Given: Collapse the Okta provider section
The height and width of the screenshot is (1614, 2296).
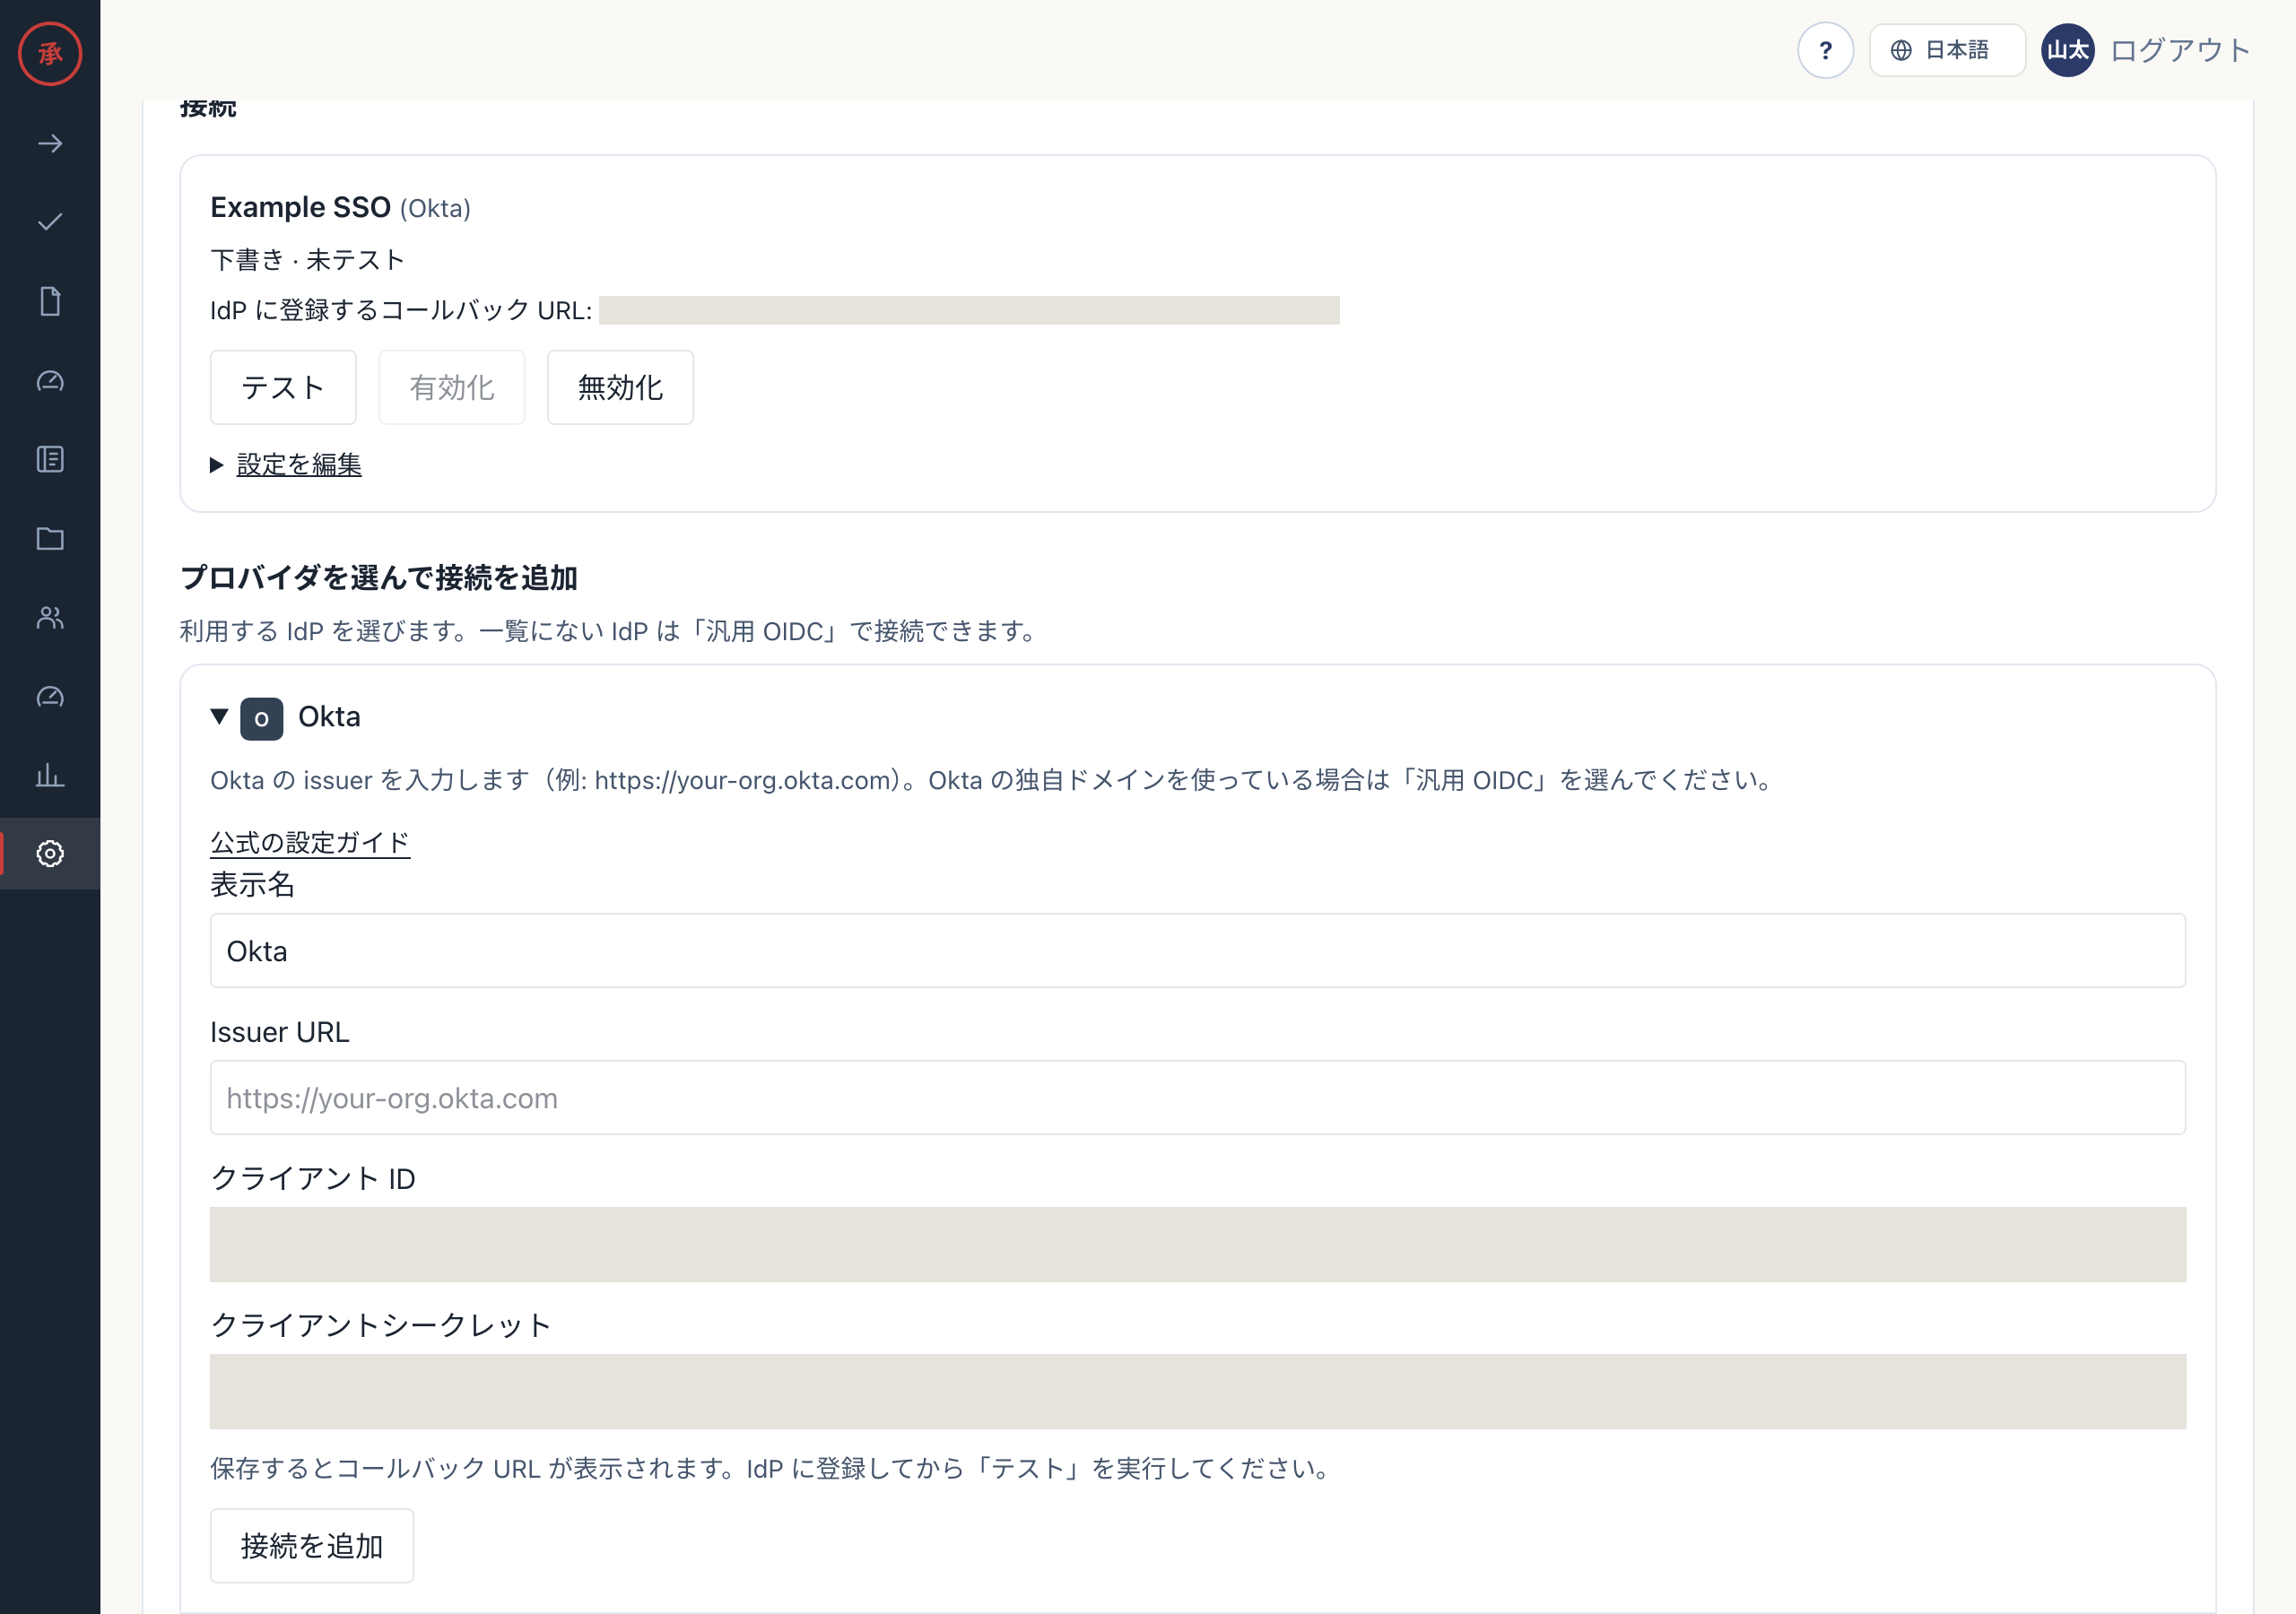Looking at the screenshot, I should (219, 716).
